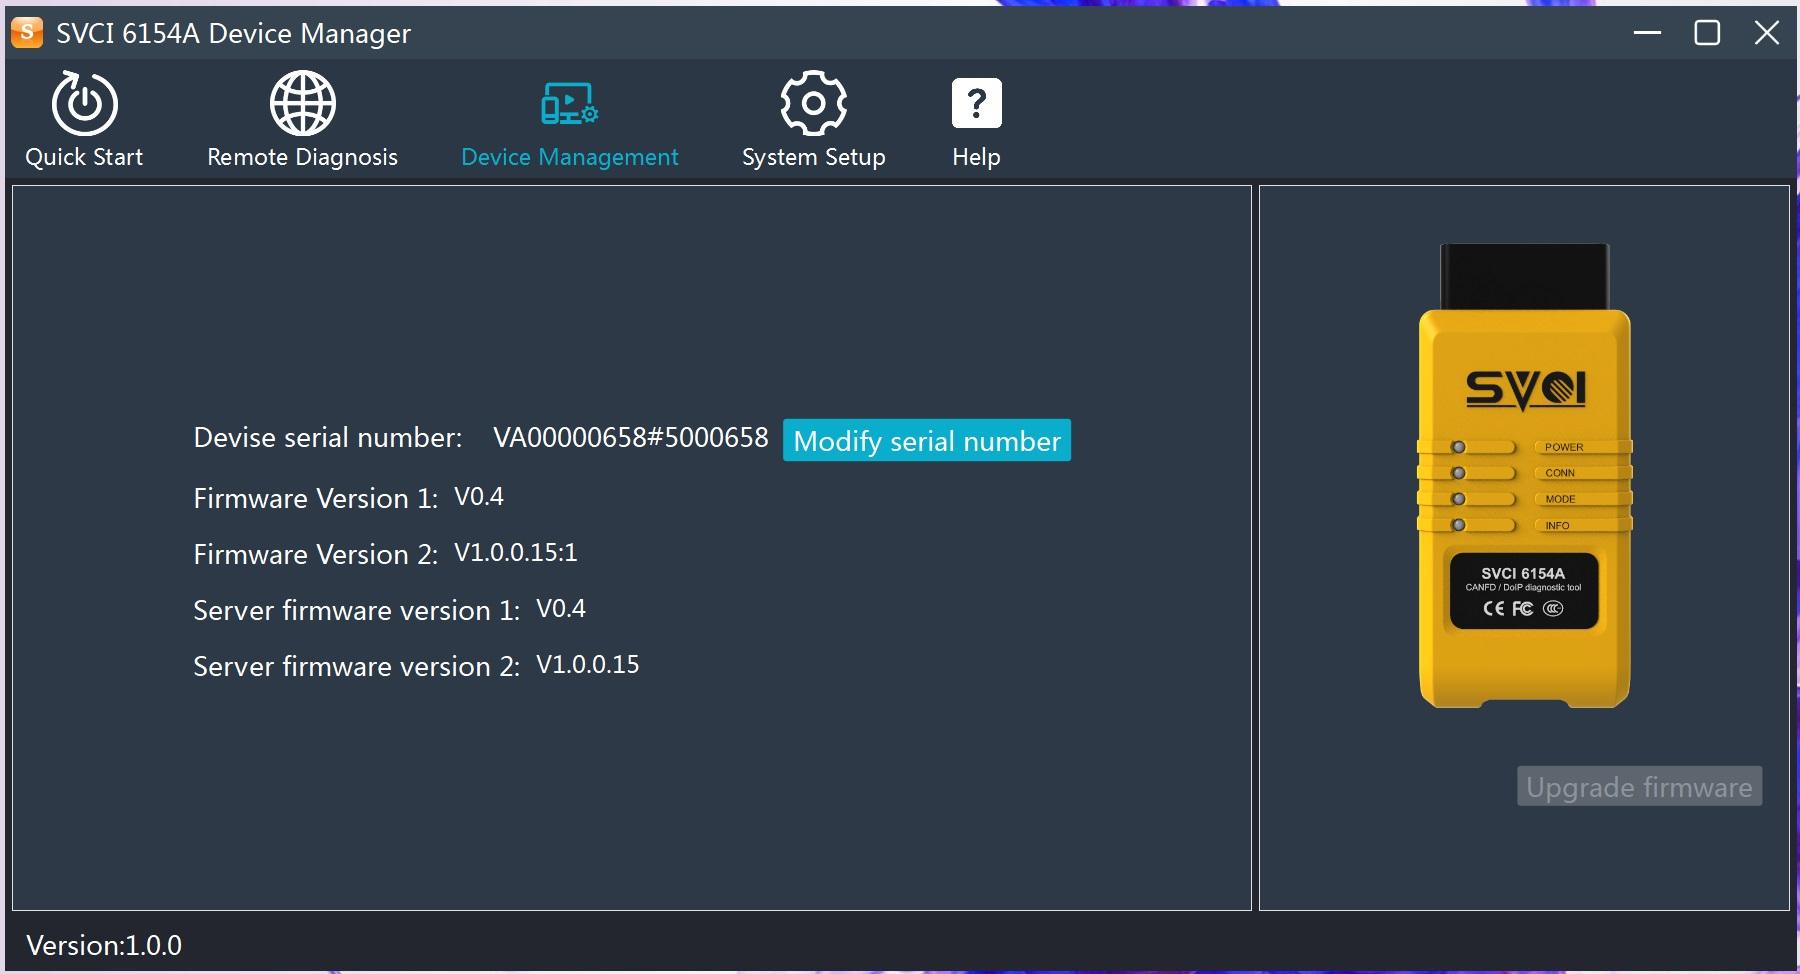1800x974 pixels.
Task: Click the SVCI app logo in title bar
Action: (27, 32)
